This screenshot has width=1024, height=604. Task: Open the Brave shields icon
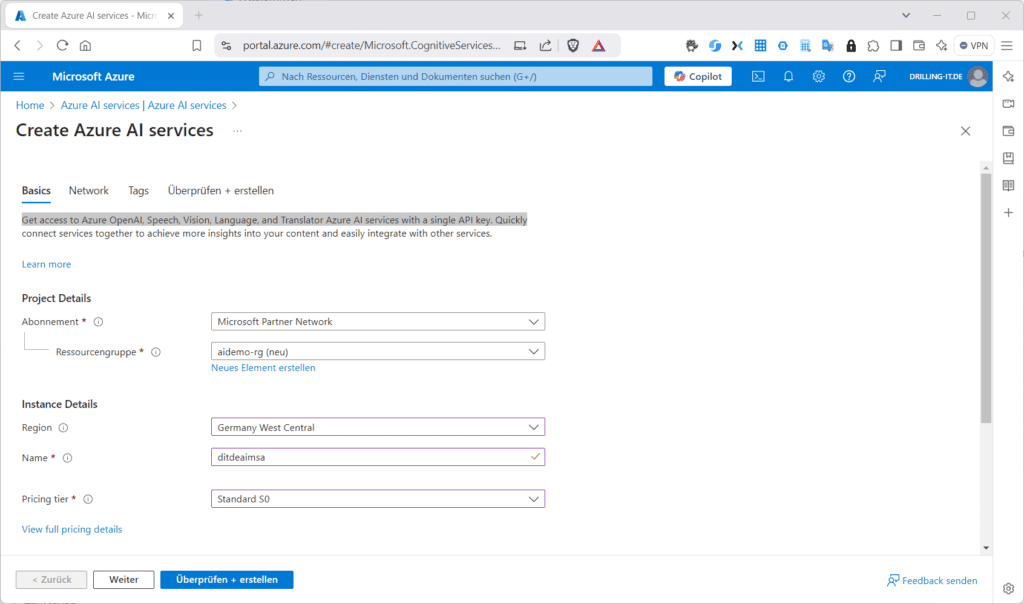click(573, 45)
